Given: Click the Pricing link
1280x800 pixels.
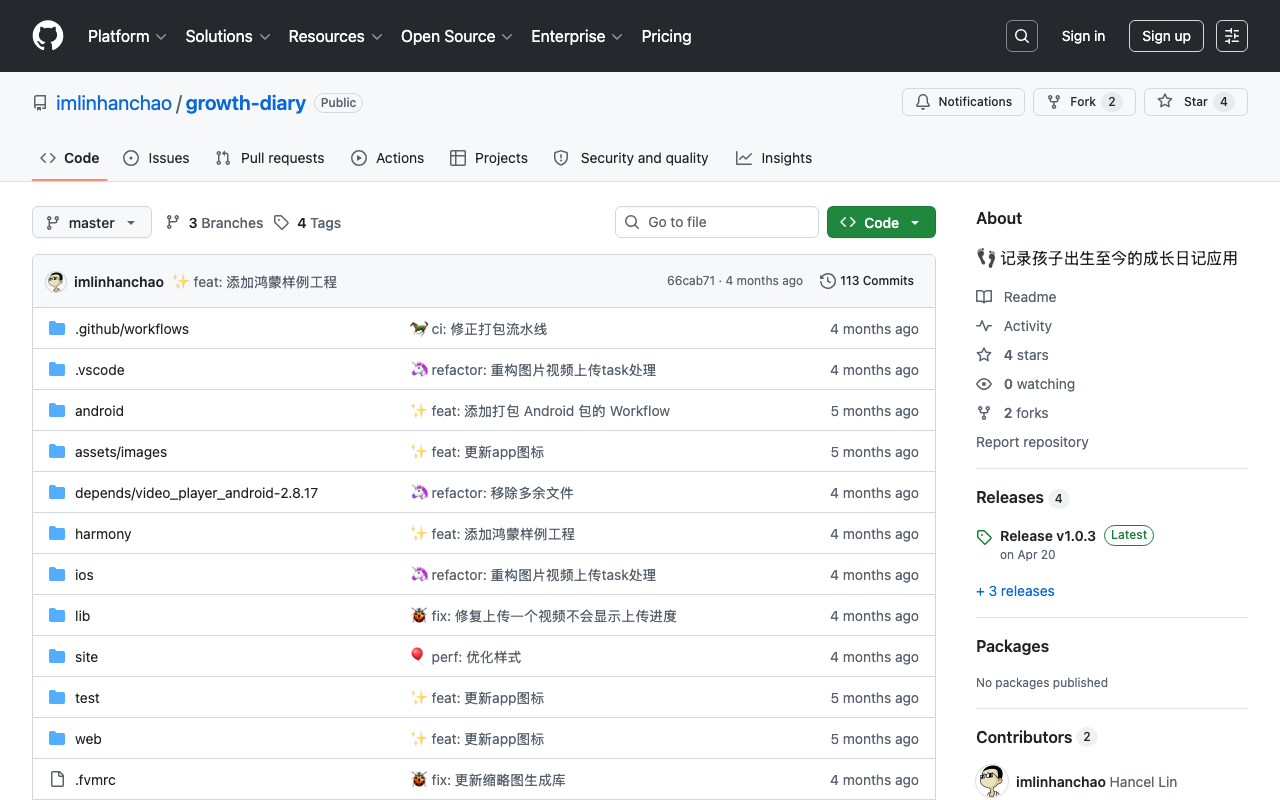Looking at the screenshot, I should pos(666,36).
